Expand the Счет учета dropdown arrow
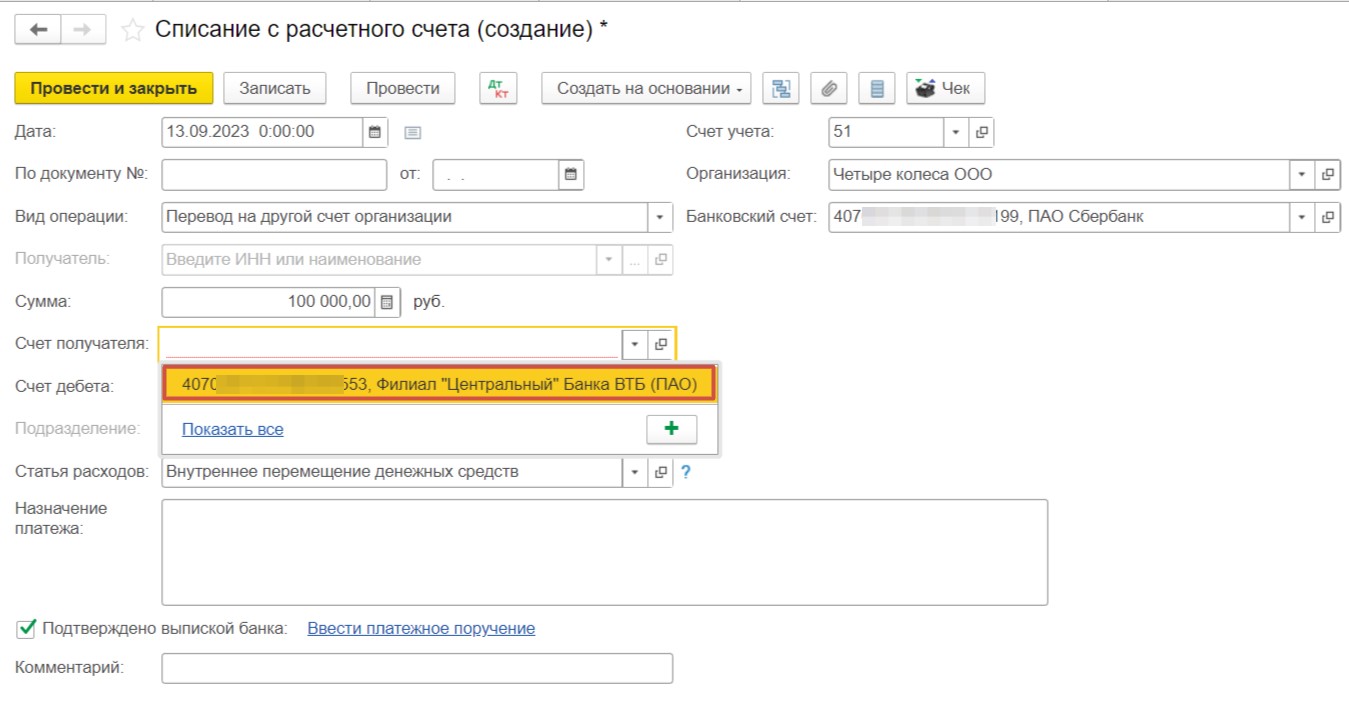Viewport: 1349px width, 711px height. [955, 132]
